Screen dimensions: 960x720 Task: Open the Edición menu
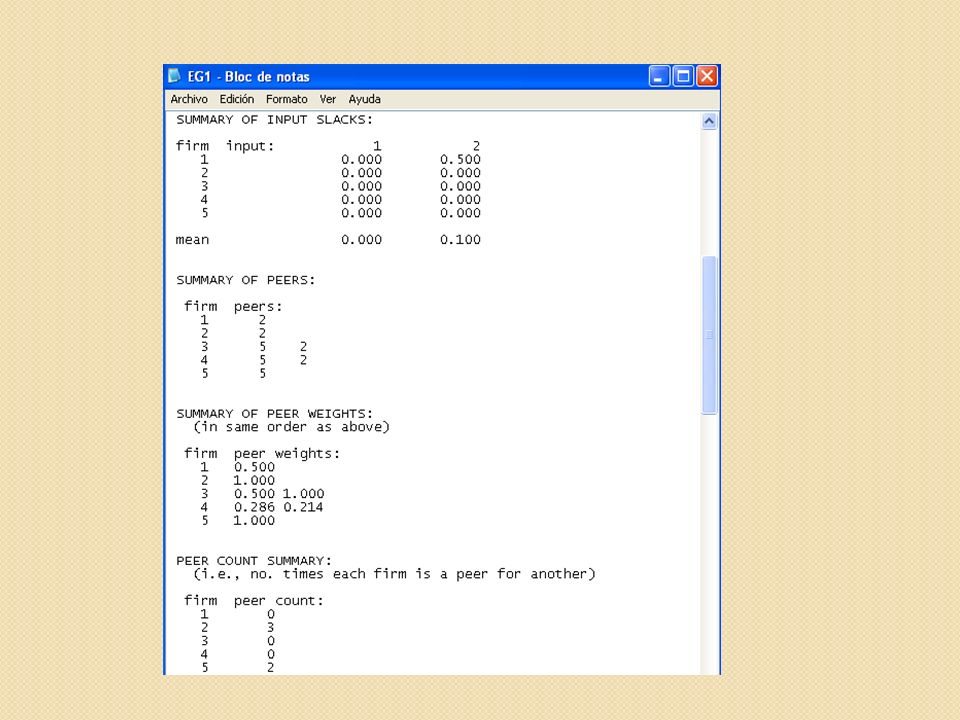(236, 99)
